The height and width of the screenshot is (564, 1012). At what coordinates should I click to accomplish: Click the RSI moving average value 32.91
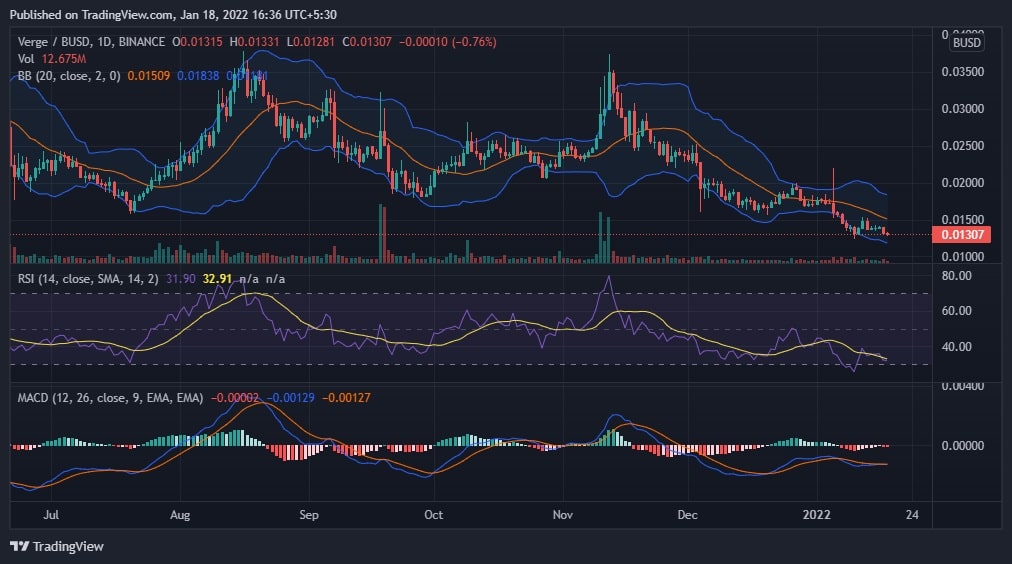pyautogui.click(x=217, y=279)
